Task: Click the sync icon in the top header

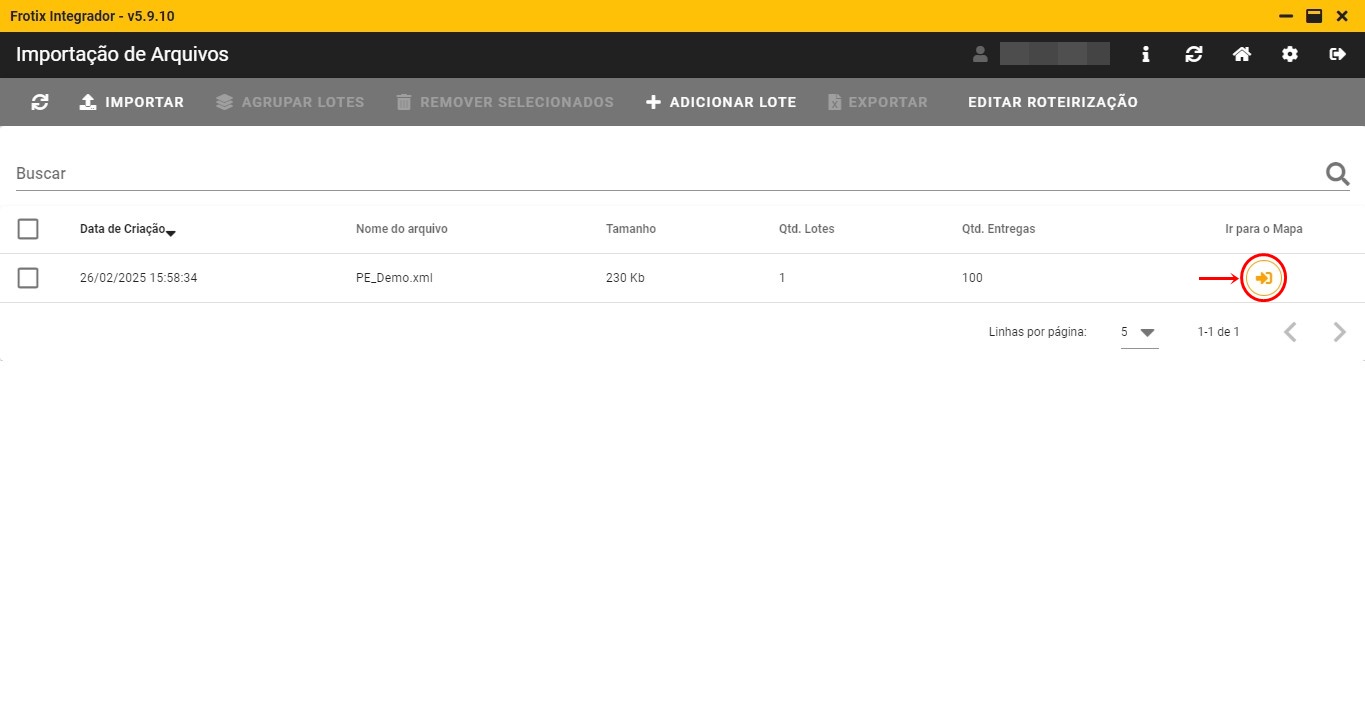Action: (x=1193, y=54)
